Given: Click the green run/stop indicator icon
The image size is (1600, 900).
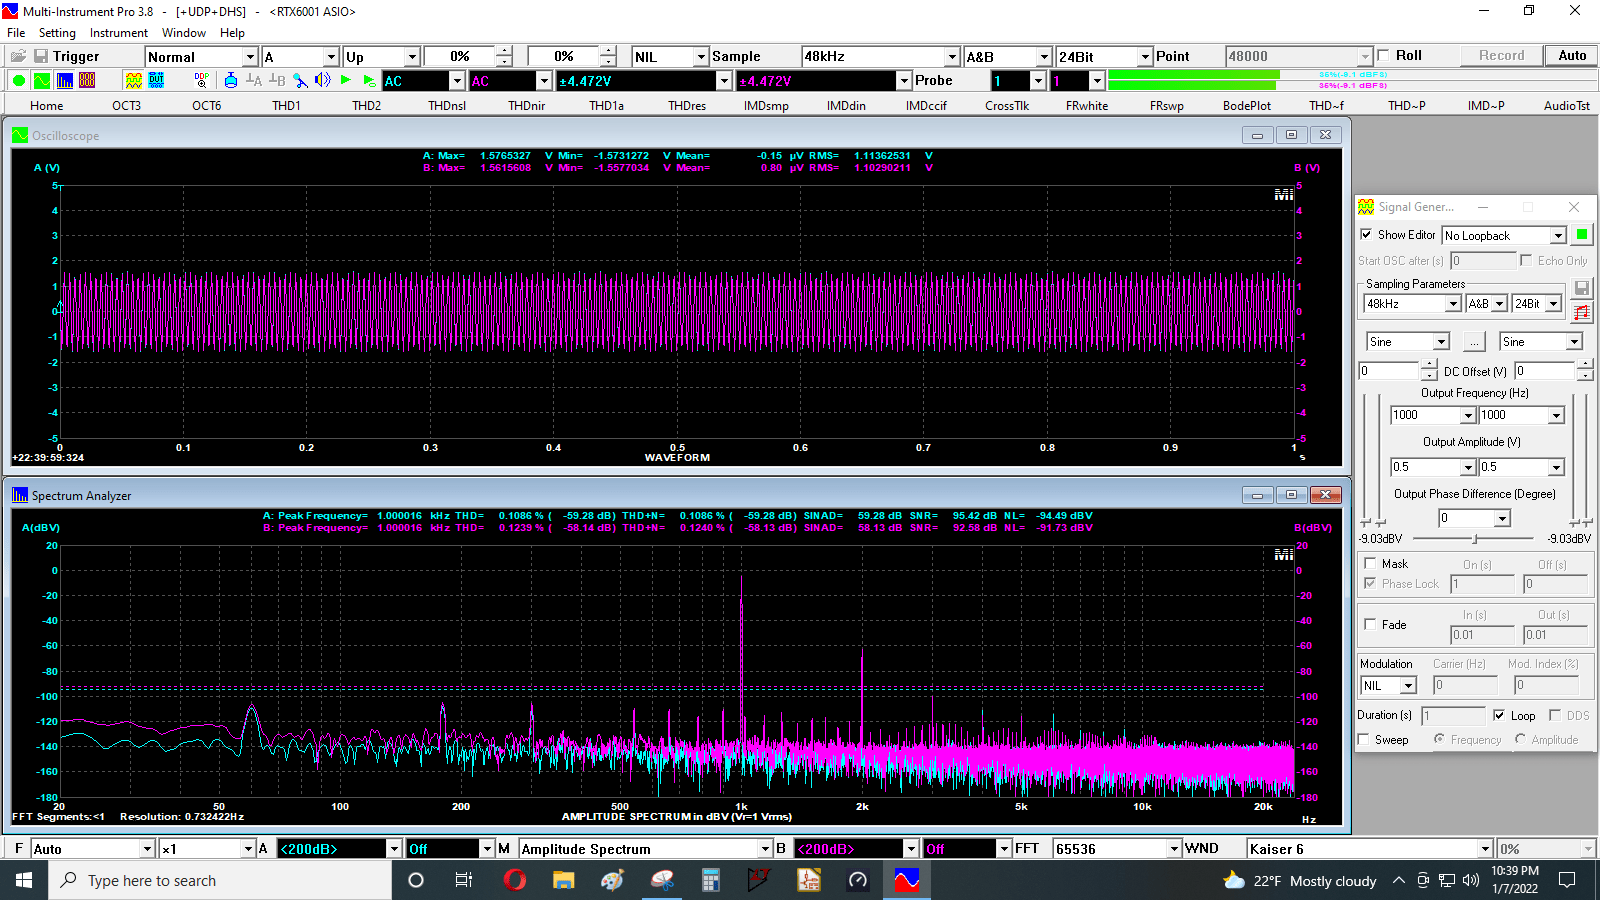Looking at the screenshot, I should pos(19,81).
